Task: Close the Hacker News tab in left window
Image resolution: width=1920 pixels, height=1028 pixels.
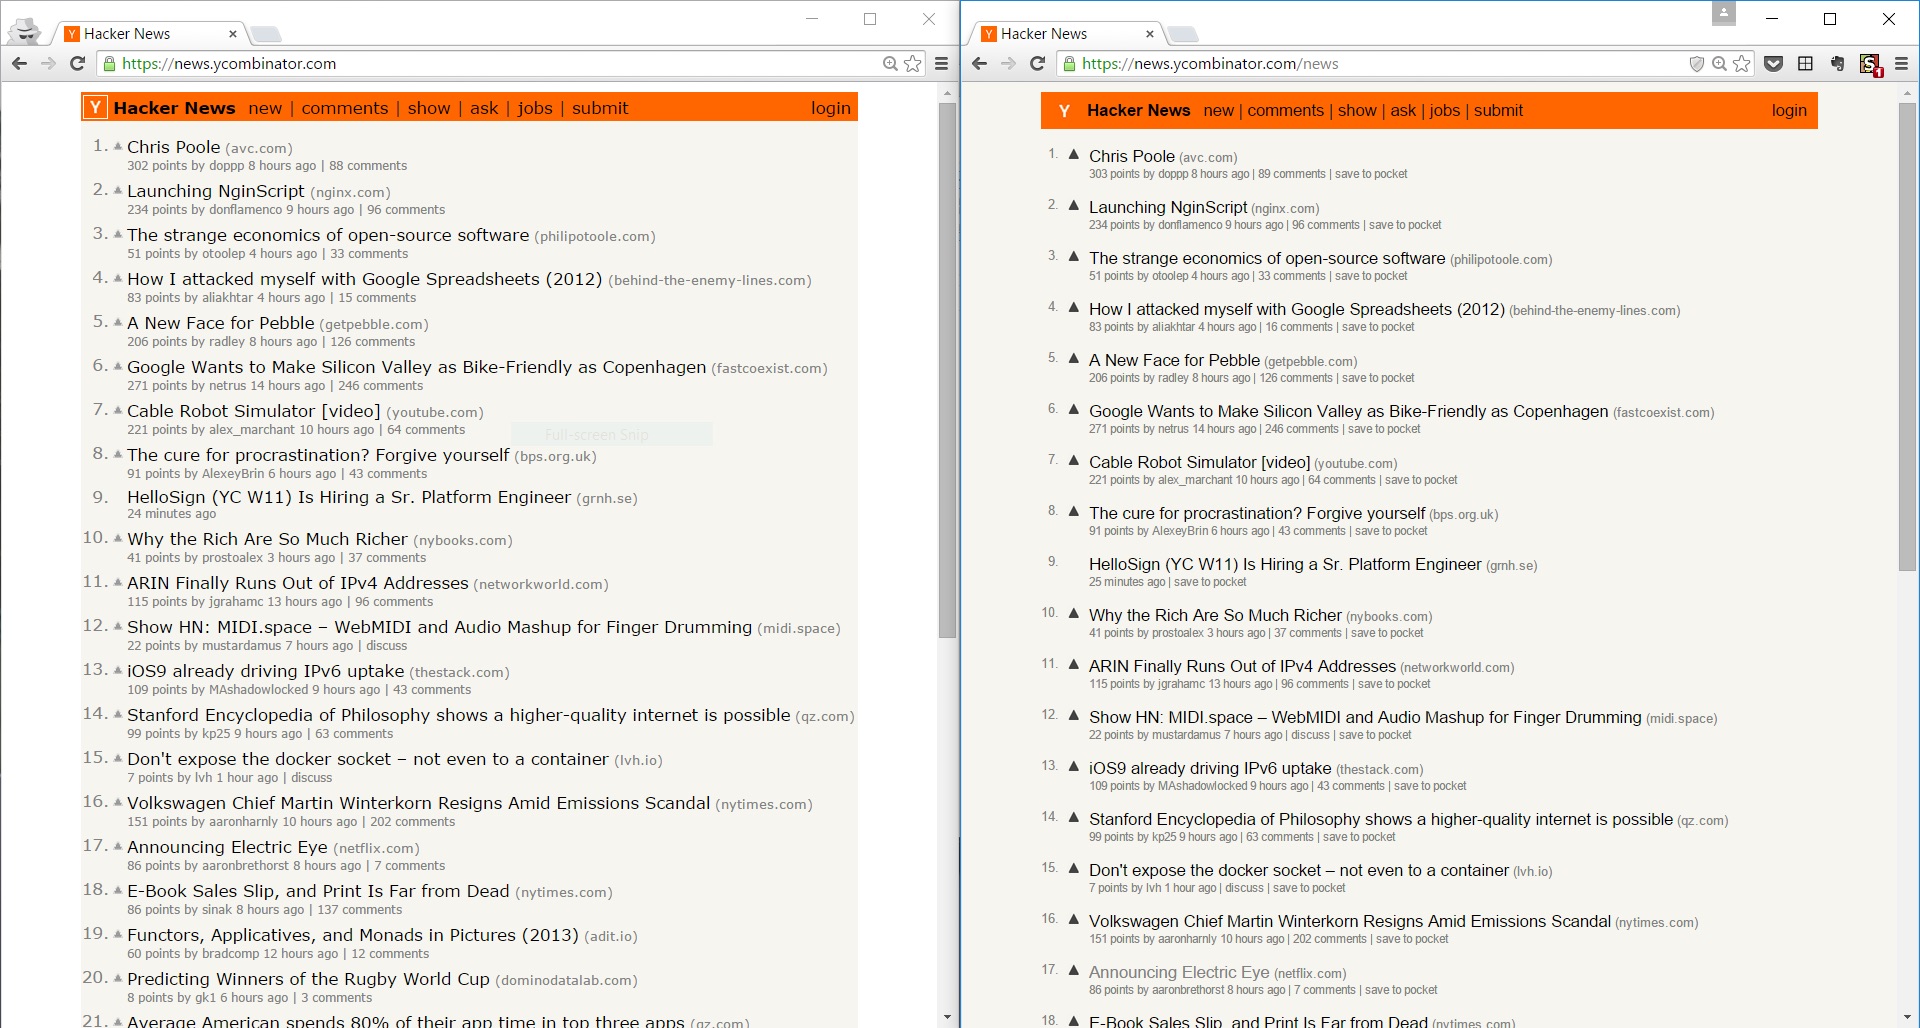Action: tap(232, 33)
